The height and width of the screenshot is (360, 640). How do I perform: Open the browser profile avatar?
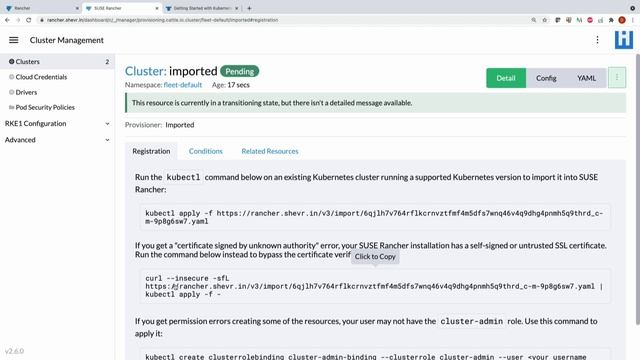tap(622, 20)
